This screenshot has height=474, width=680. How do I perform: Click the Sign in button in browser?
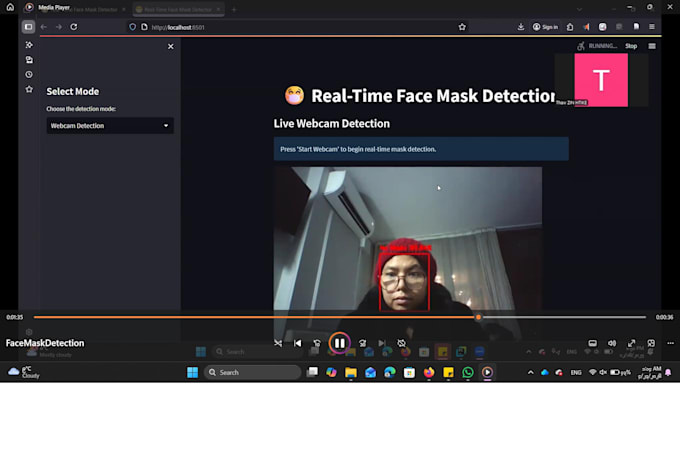pos(546,27)
